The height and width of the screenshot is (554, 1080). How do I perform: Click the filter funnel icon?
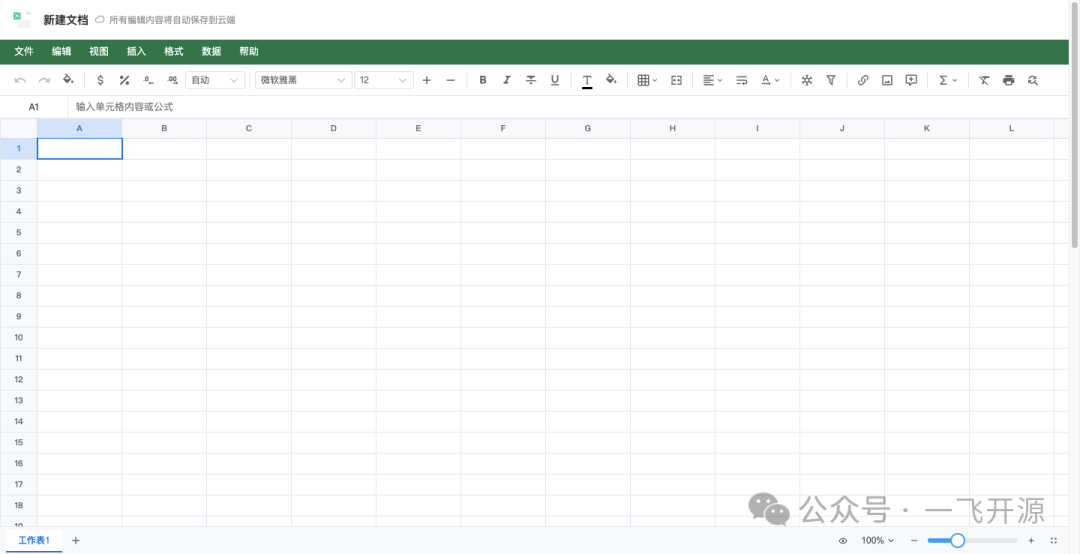coord(831,80)
